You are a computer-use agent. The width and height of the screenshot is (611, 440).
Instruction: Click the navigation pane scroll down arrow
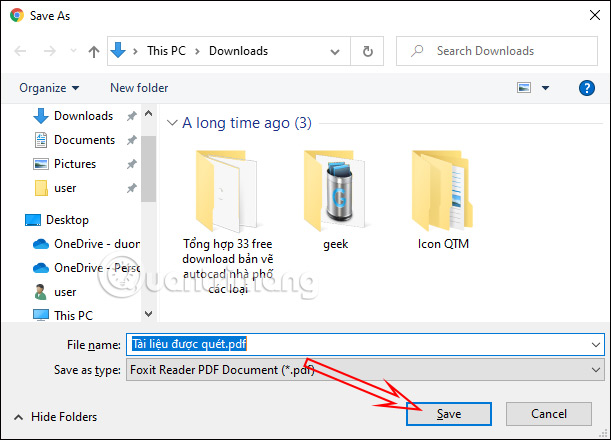(148, 314)
